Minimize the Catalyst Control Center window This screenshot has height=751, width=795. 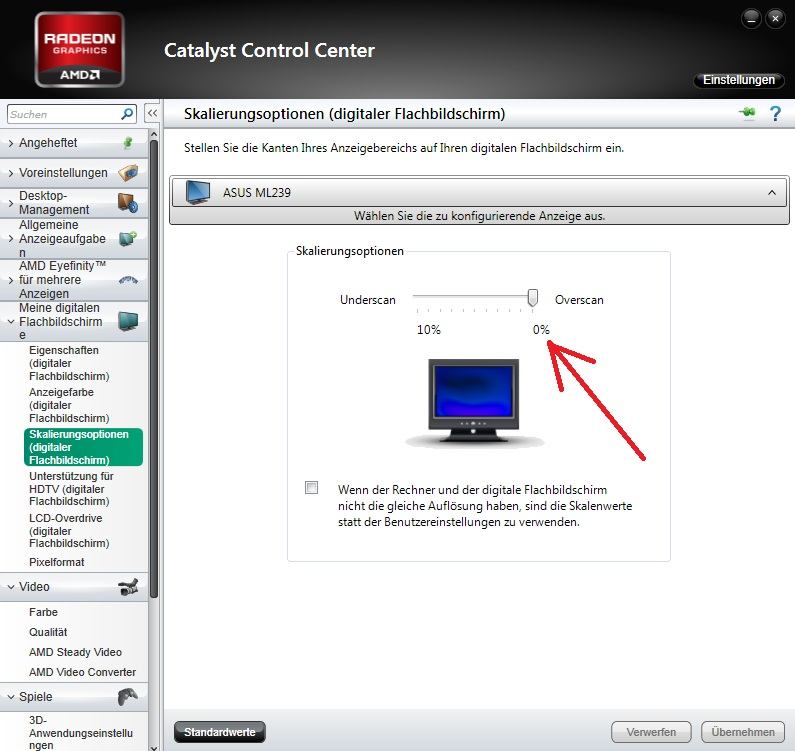click(x=751, y=19)
